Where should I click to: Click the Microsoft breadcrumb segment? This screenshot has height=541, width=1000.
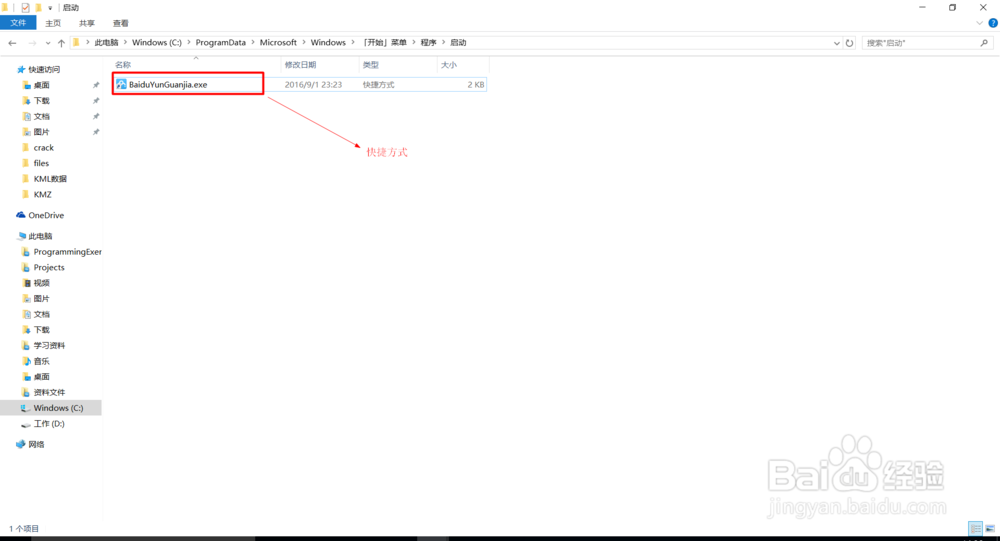coord(278,43)
